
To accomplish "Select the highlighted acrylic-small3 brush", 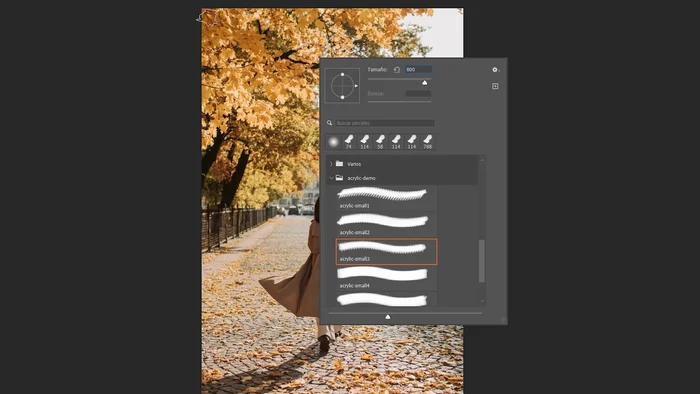I will [x=386, y=252].
